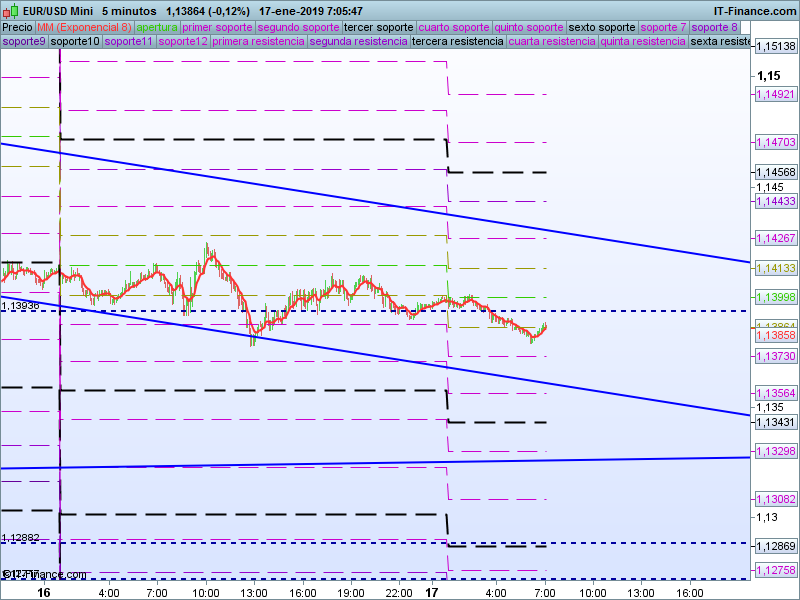This screenshot has height=600, width=800.
Task: Click the primer soporte legend label
Action: click(x=218, y=27)
